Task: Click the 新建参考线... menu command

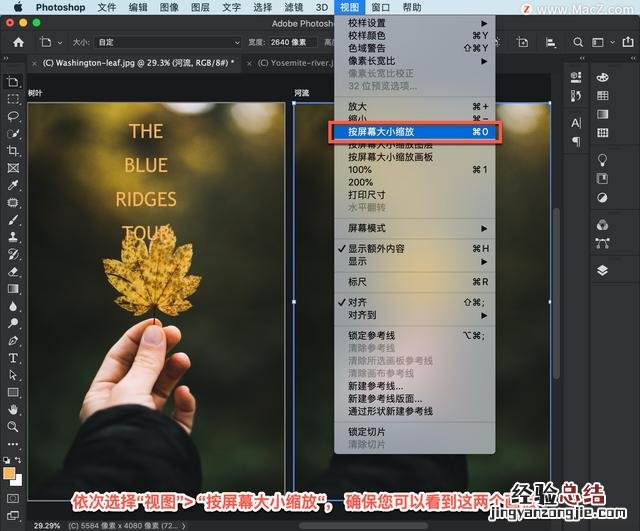Action: point(376,386)
